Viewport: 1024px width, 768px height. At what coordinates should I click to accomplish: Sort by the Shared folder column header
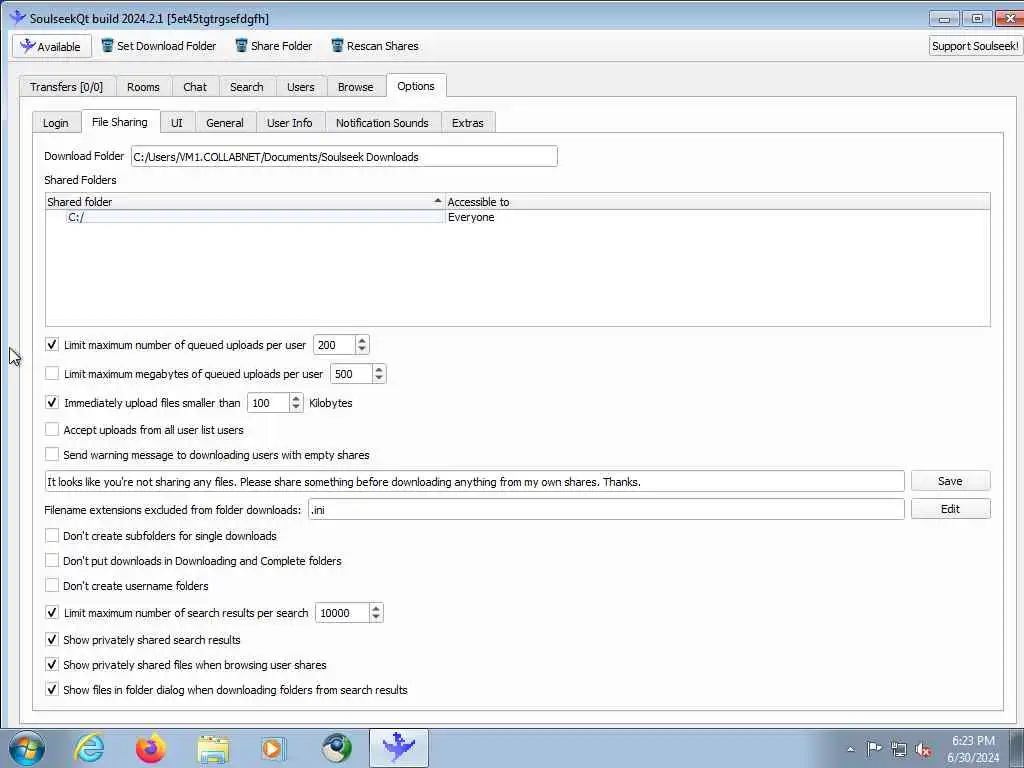tap(245, 202)
